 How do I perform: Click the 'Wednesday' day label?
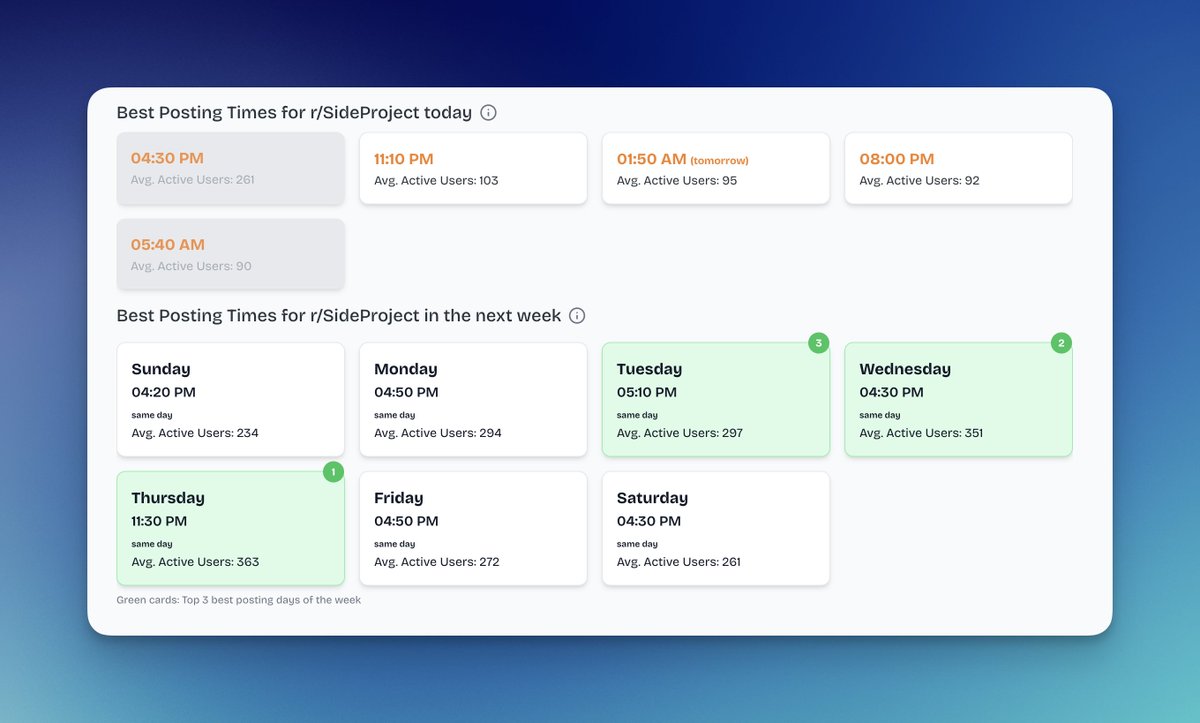[905, 369]
